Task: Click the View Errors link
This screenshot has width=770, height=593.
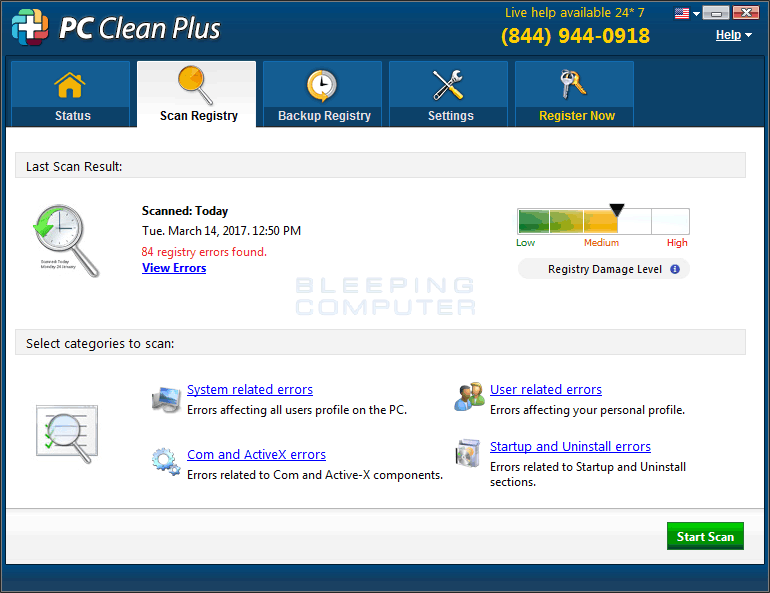Action: point(174,268)
